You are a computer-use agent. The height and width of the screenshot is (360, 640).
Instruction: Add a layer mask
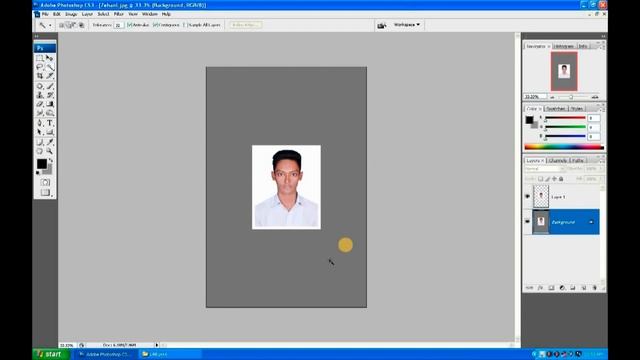point(551,288)
